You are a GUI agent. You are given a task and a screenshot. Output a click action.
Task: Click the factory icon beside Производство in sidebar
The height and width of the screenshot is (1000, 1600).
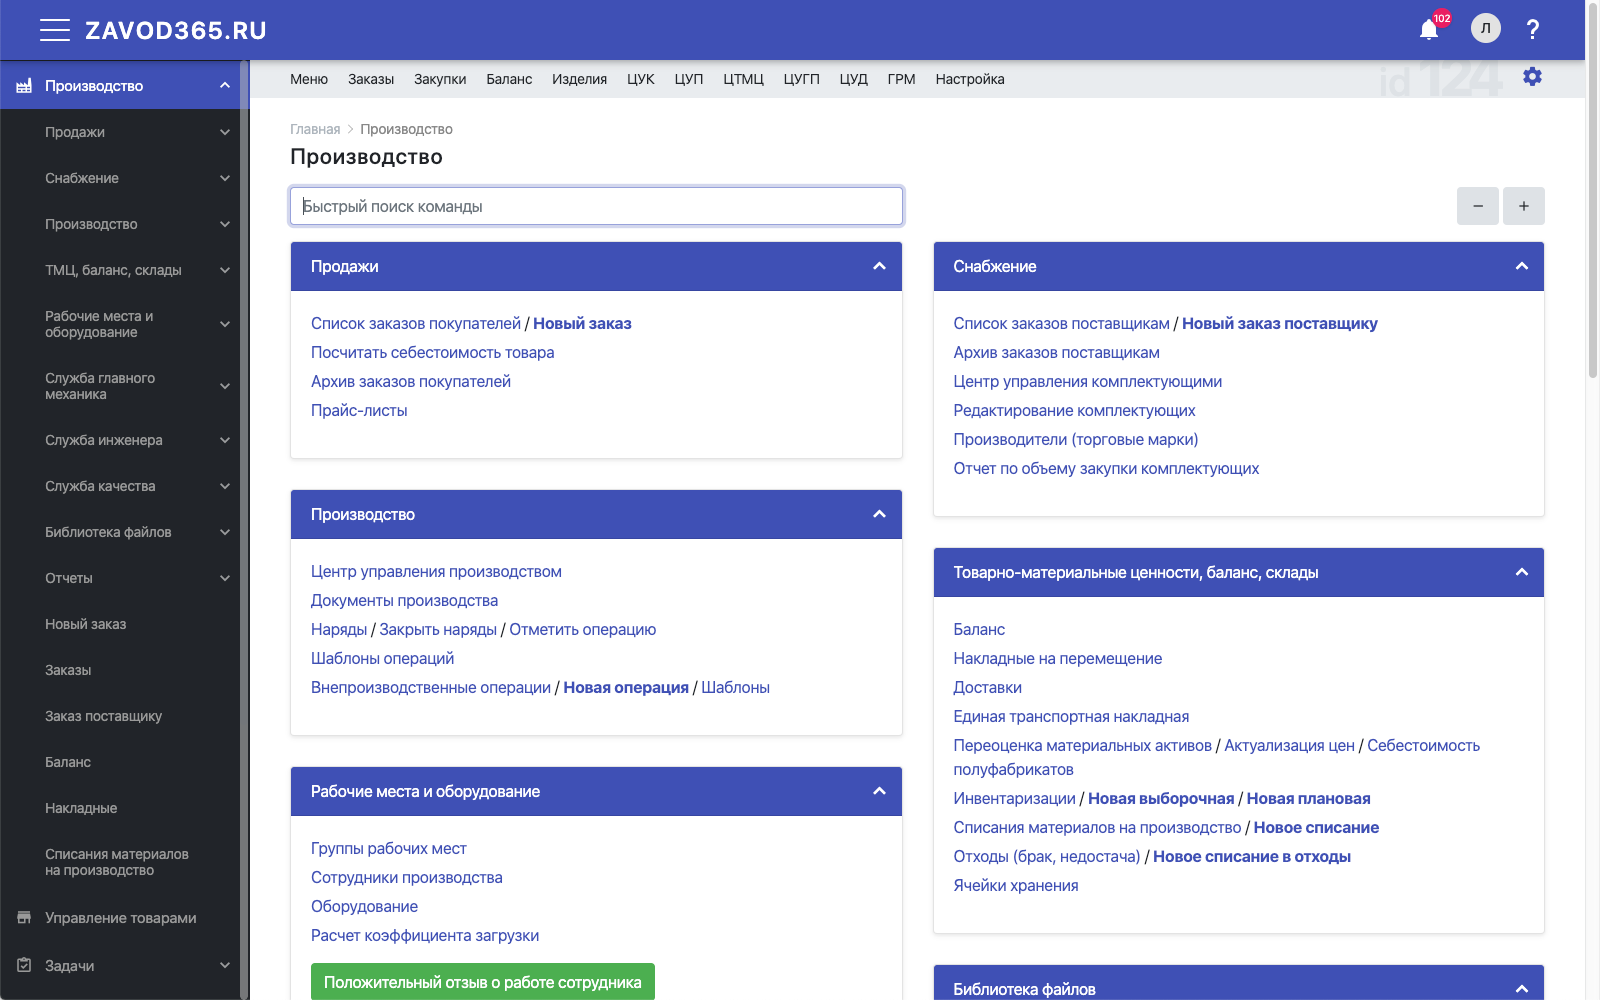(24, 86)
